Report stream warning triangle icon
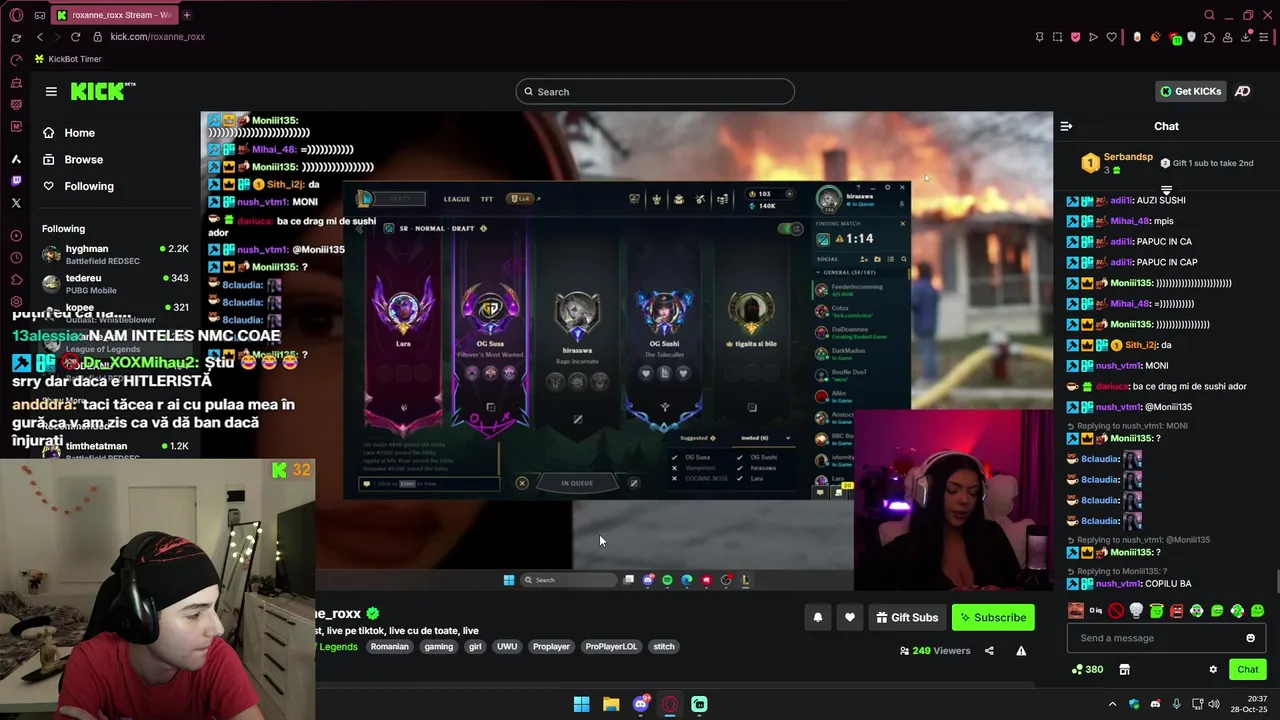 (1021, 651)
